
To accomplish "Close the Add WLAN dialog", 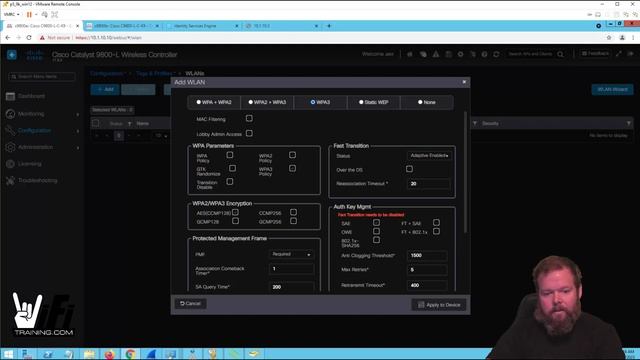I will [464, 82].
